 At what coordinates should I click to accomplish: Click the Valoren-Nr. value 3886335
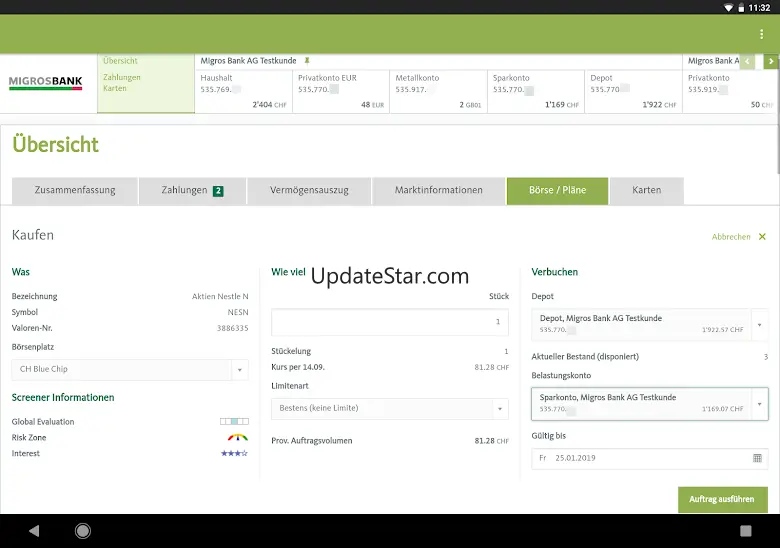click(x=232, y=328)
